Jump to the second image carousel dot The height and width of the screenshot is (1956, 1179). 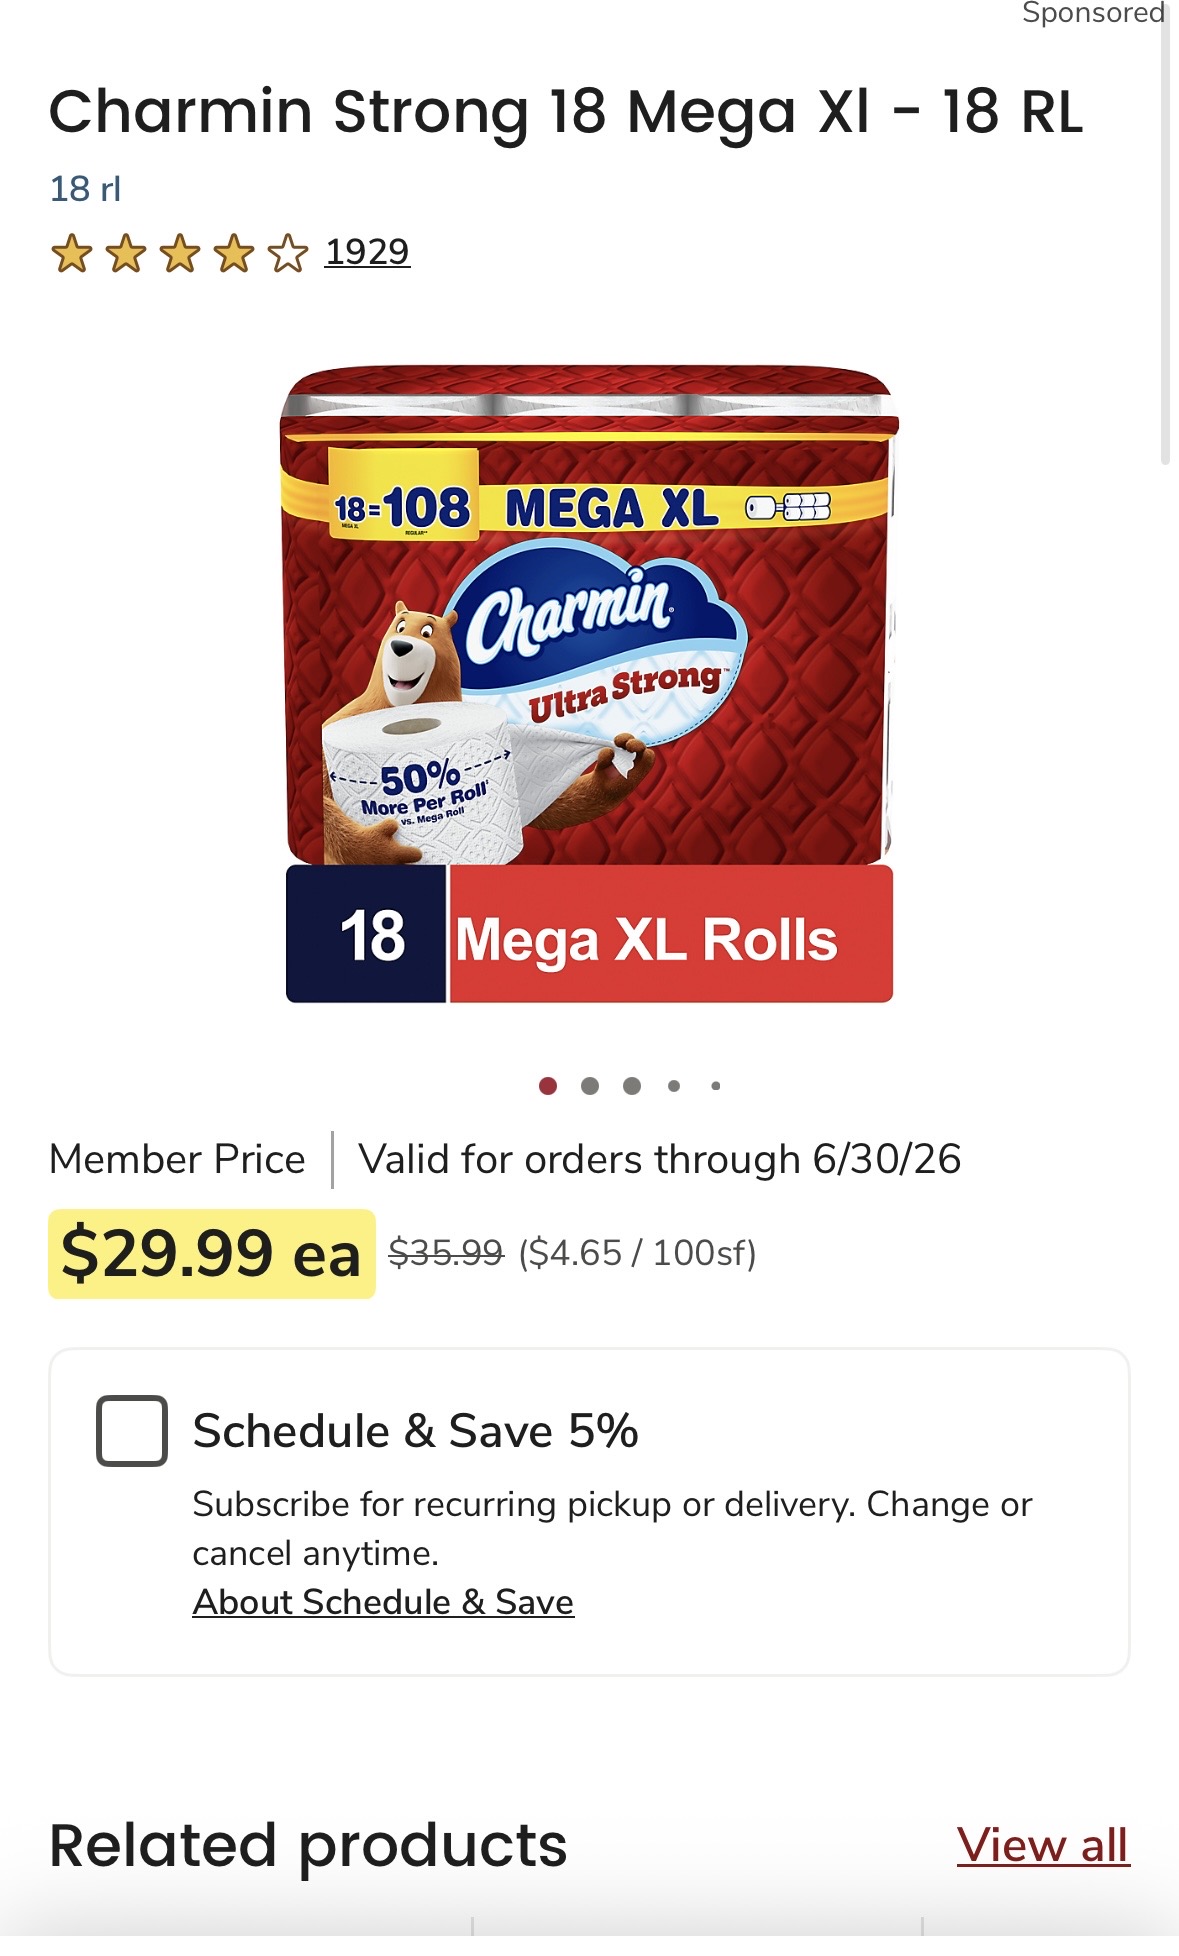[x=590, y=1086]
